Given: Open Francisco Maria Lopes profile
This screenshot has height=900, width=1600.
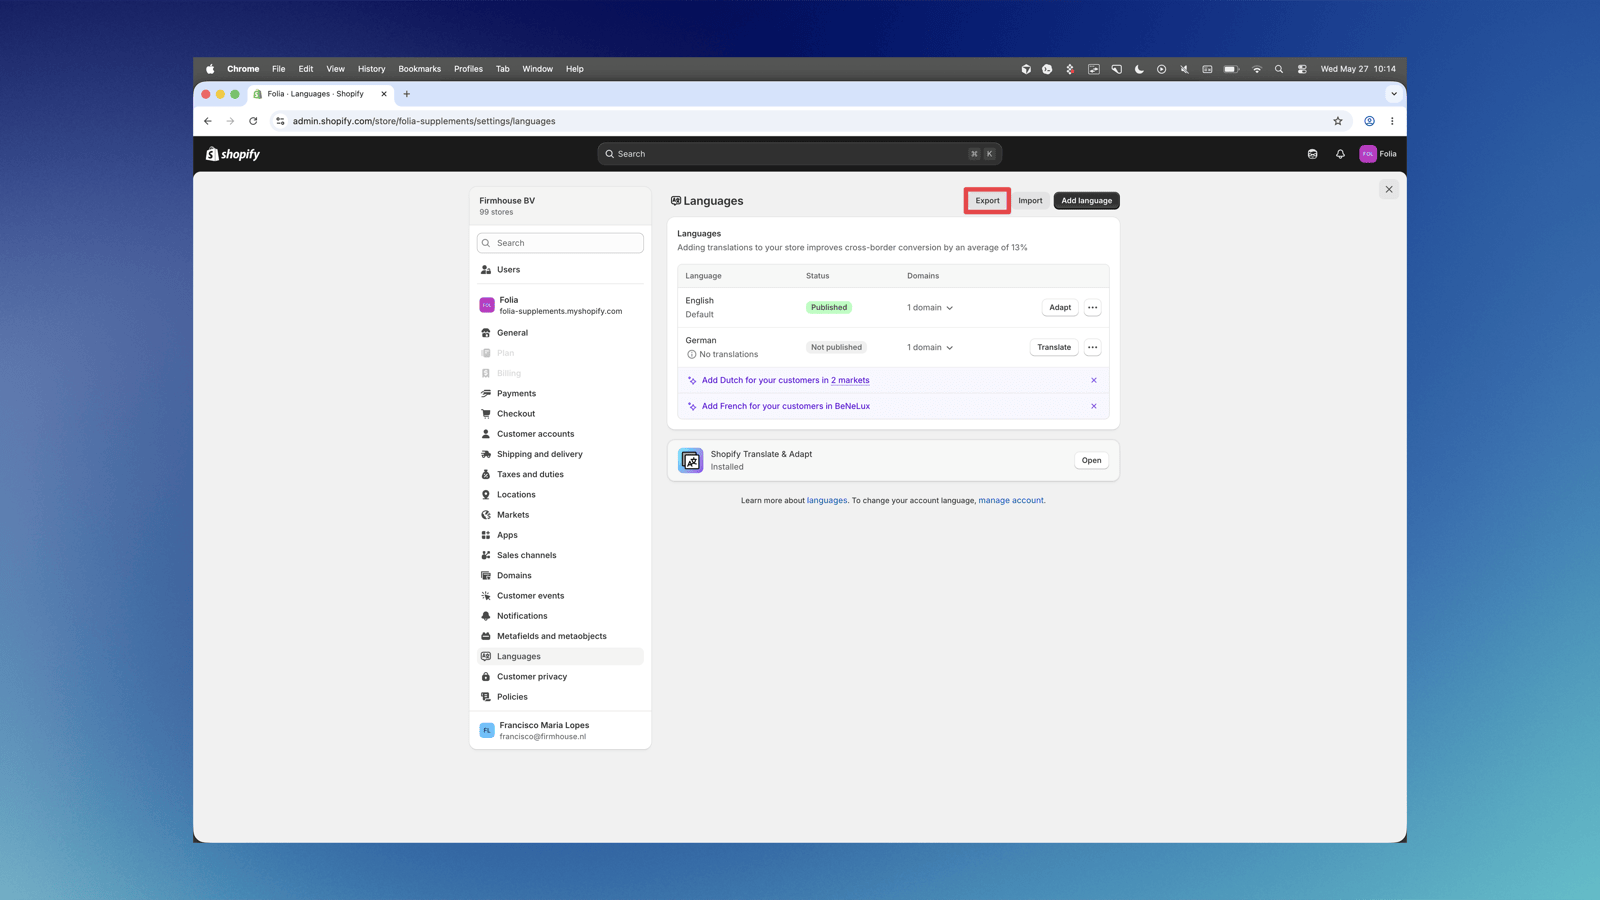Looking at the screenshot, I should (560, 730).
